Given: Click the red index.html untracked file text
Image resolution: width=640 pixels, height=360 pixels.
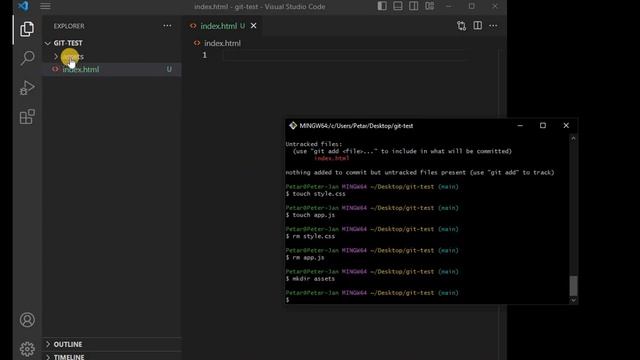Looking at the screenshot, I should coord(331,158).
